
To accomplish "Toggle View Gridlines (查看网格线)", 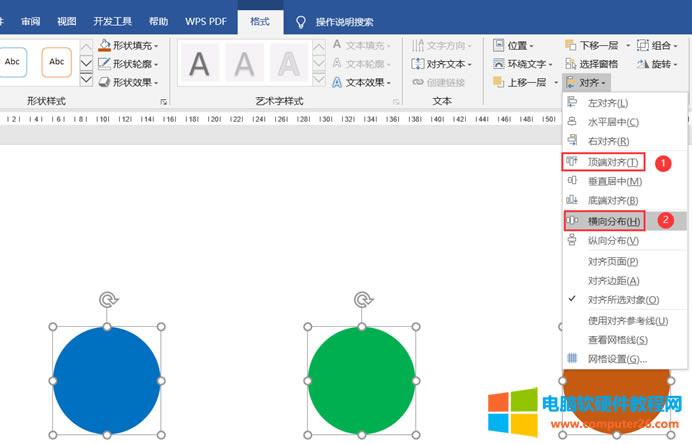I will [625, 339].
